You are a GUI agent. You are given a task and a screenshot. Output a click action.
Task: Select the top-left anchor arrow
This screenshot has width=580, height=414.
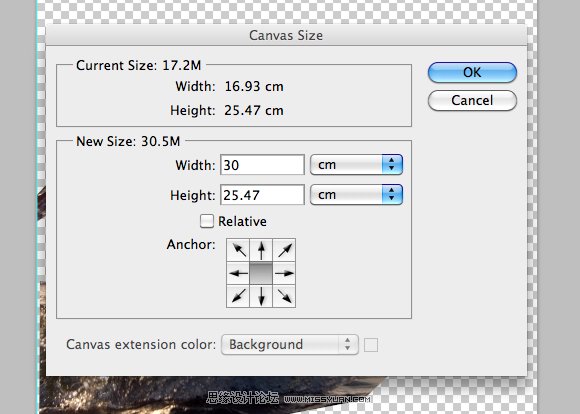point(238,250)
